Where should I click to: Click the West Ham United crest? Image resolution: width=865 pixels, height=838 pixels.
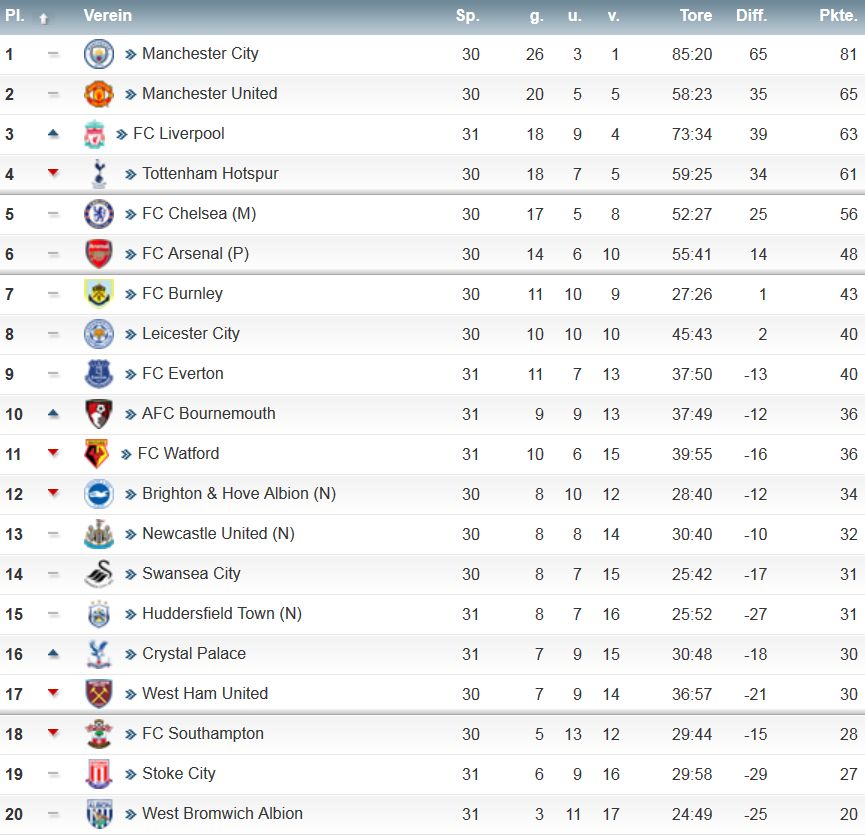pos(99,694)
